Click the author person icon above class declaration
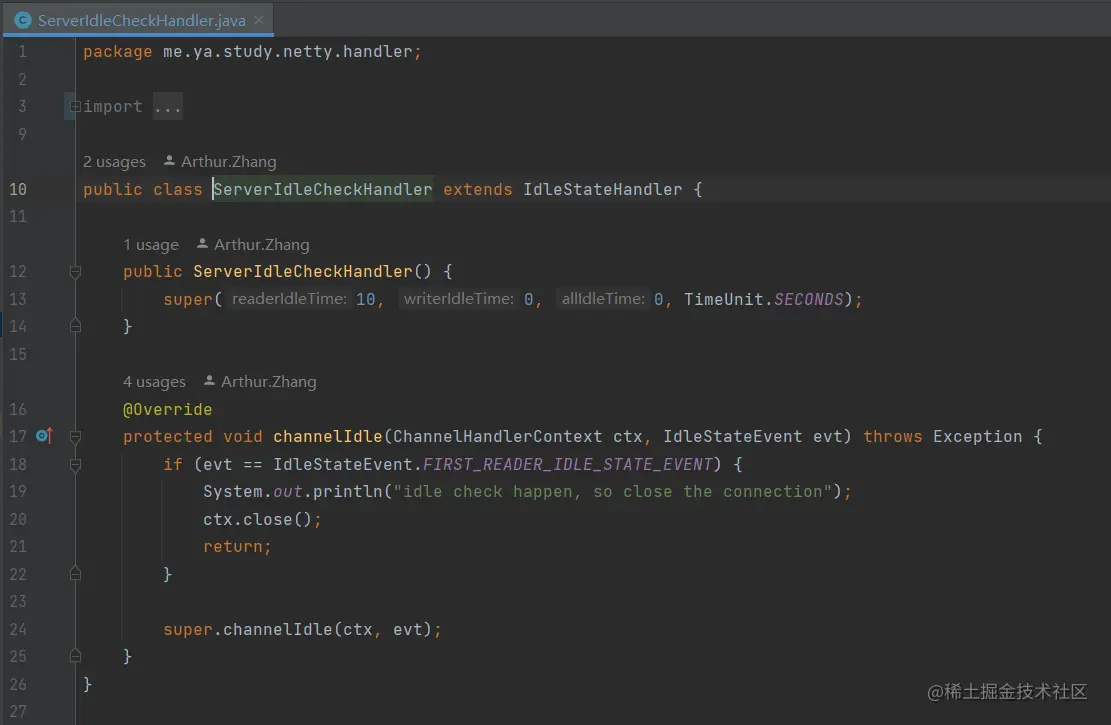 [x=169, y=161]
